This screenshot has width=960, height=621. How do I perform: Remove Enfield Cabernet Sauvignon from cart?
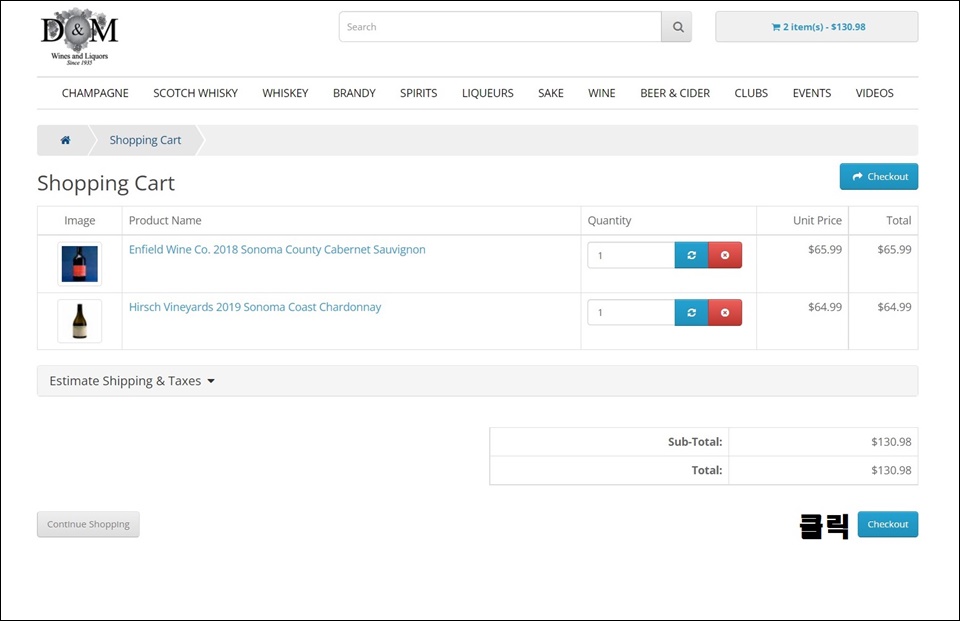tap(725, 255)
